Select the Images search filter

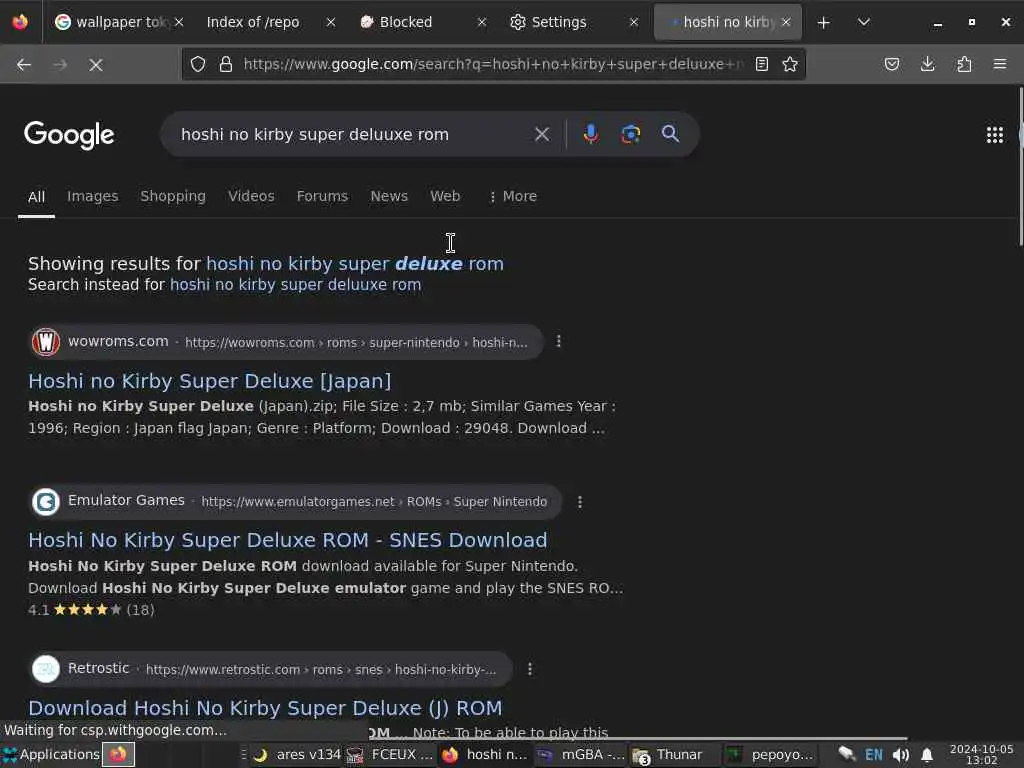click(93, 196)
